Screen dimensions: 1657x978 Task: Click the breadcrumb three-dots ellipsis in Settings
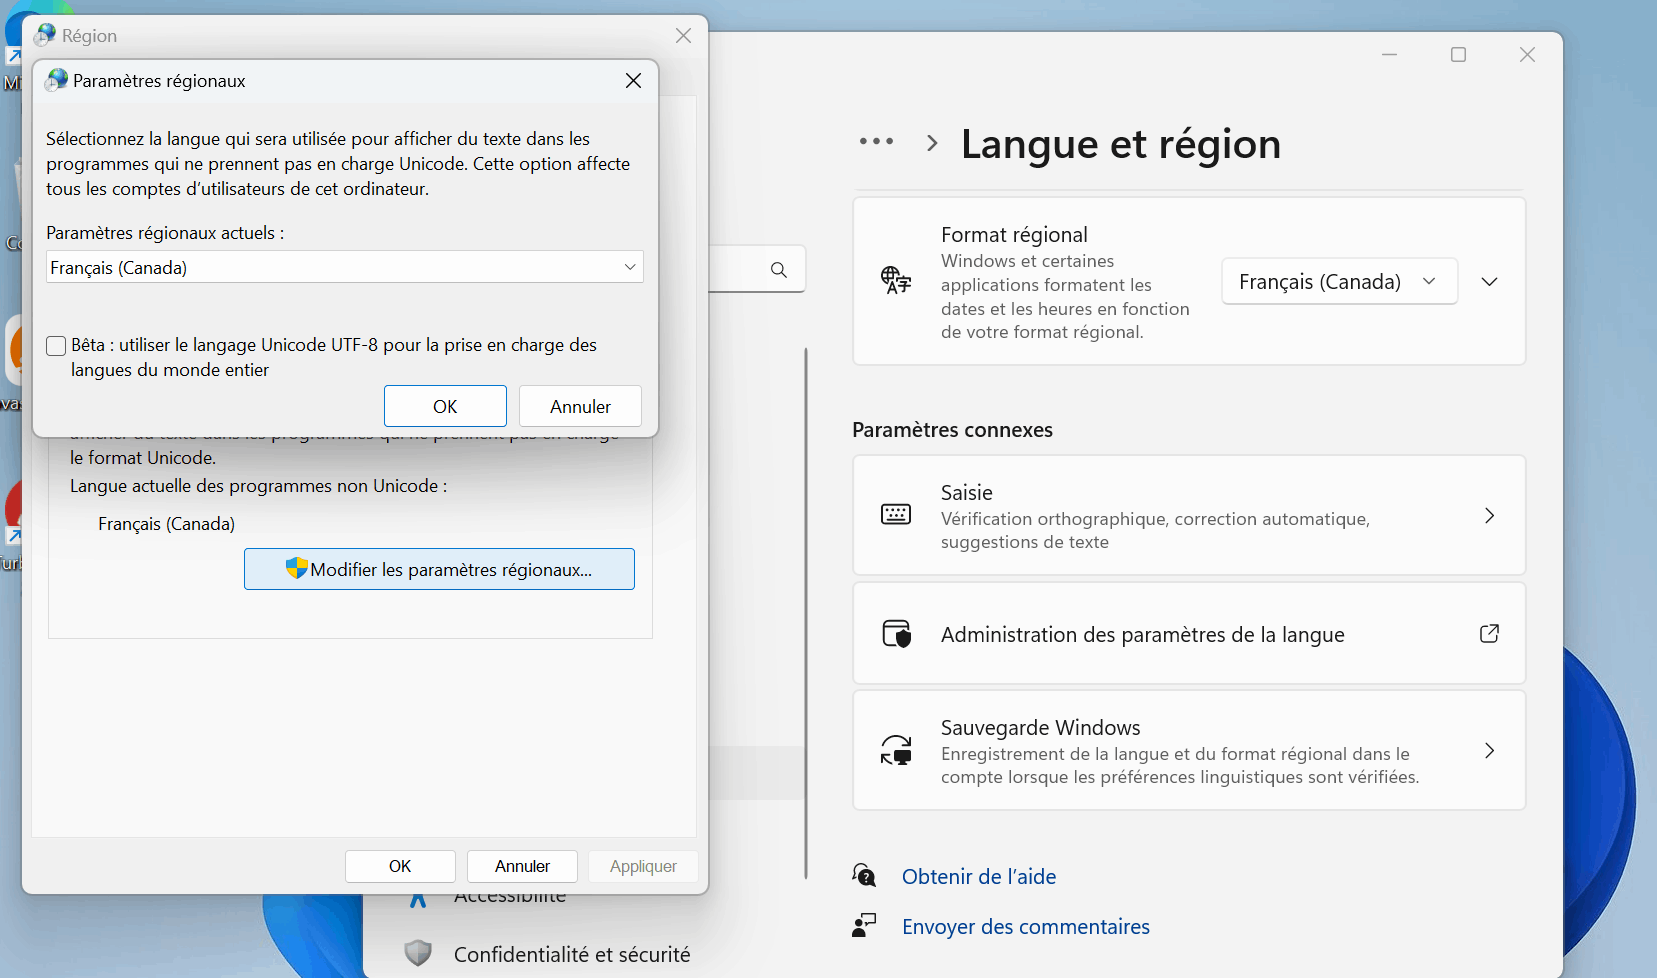click(876, 142)
